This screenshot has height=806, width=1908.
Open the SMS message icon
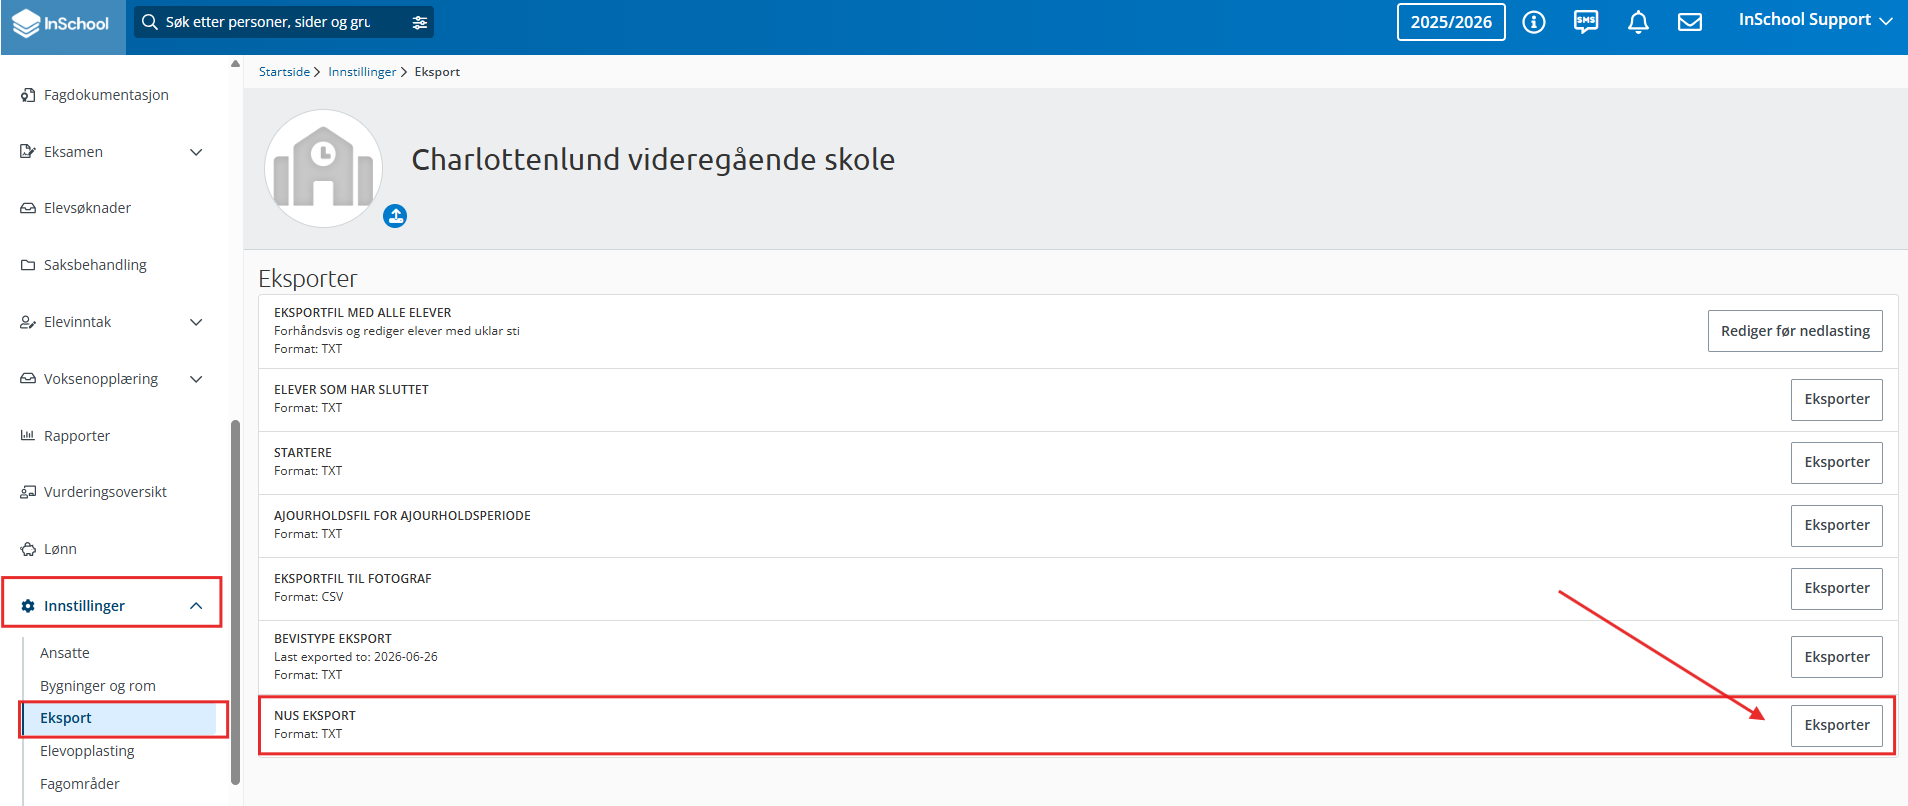(x=1586, y=22)
